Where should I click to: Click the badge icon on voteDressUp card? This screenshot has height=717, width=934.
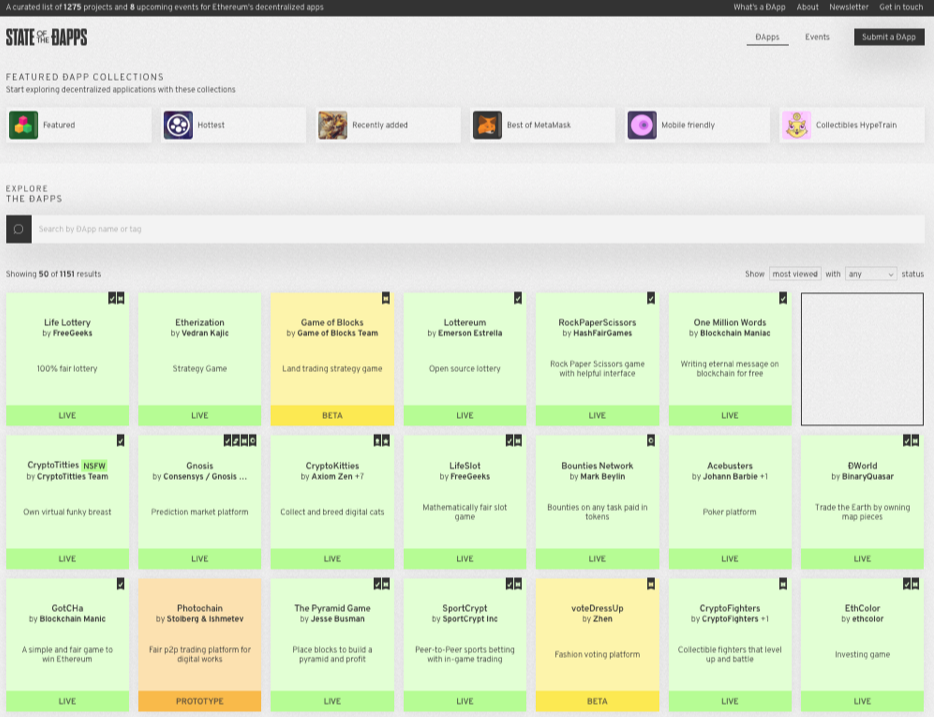651,584
